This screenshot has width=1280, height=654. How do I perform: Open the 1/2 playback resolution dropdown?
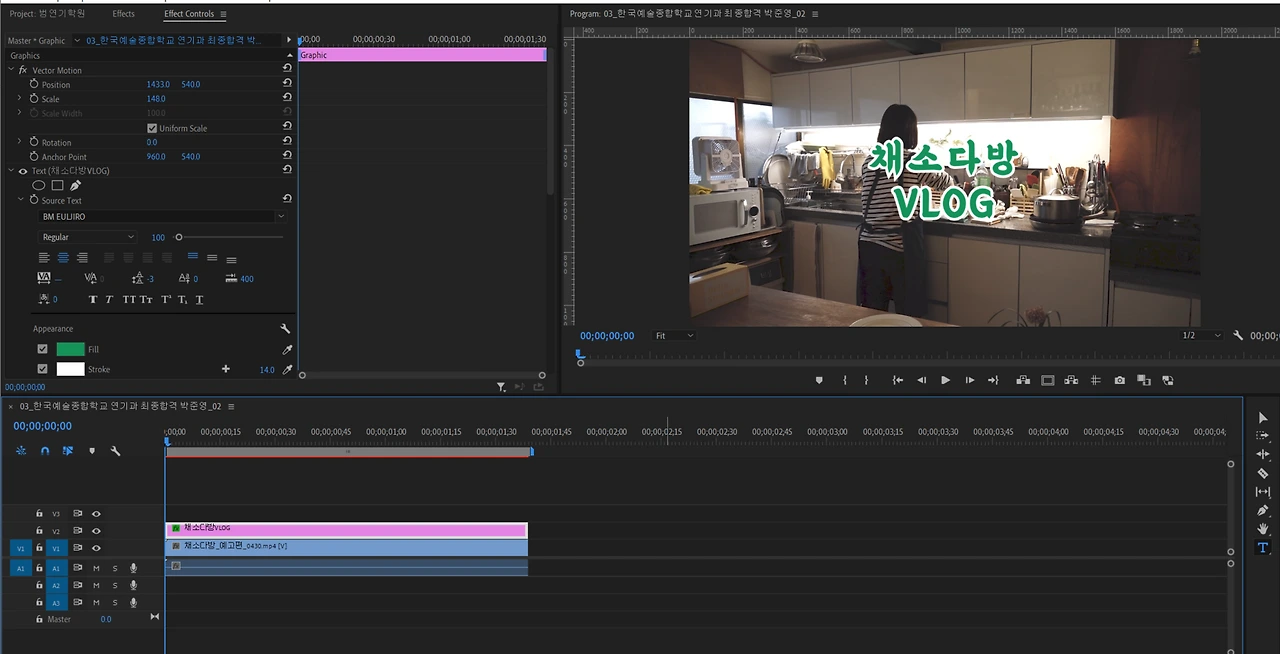click(x=1200, y=336)
